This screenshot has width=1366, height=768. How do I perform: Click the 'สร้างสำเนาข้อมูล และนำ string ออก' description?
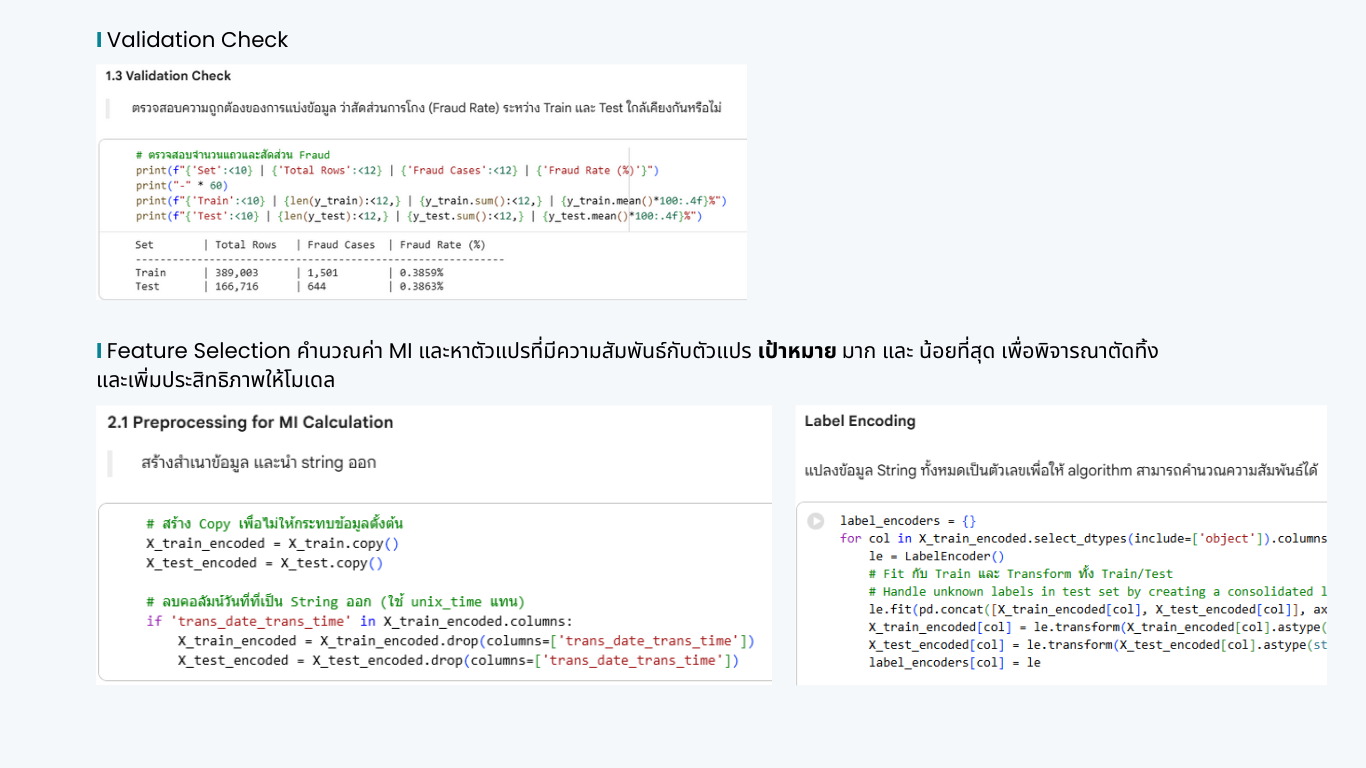tap(259, 463)
